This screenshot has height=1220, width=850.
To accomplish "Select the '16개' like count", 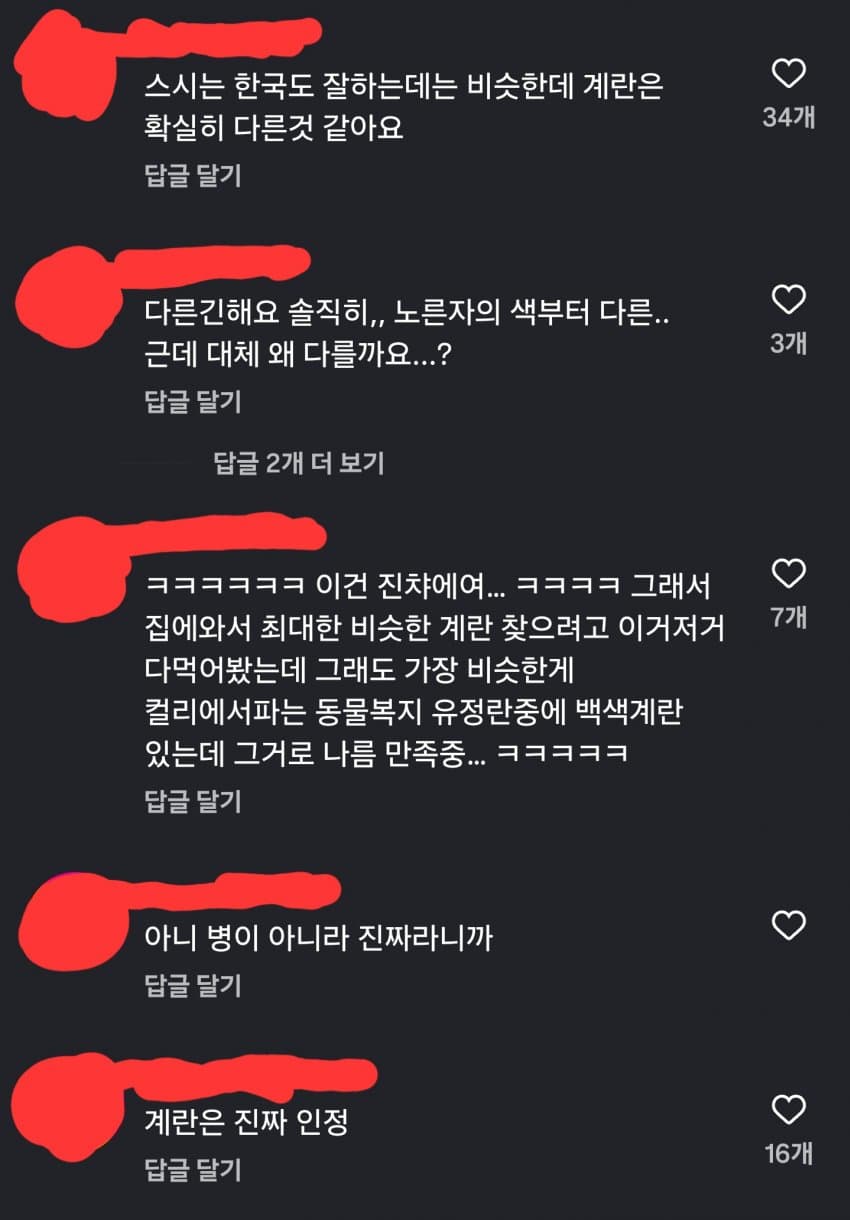I will [789, 1153].
